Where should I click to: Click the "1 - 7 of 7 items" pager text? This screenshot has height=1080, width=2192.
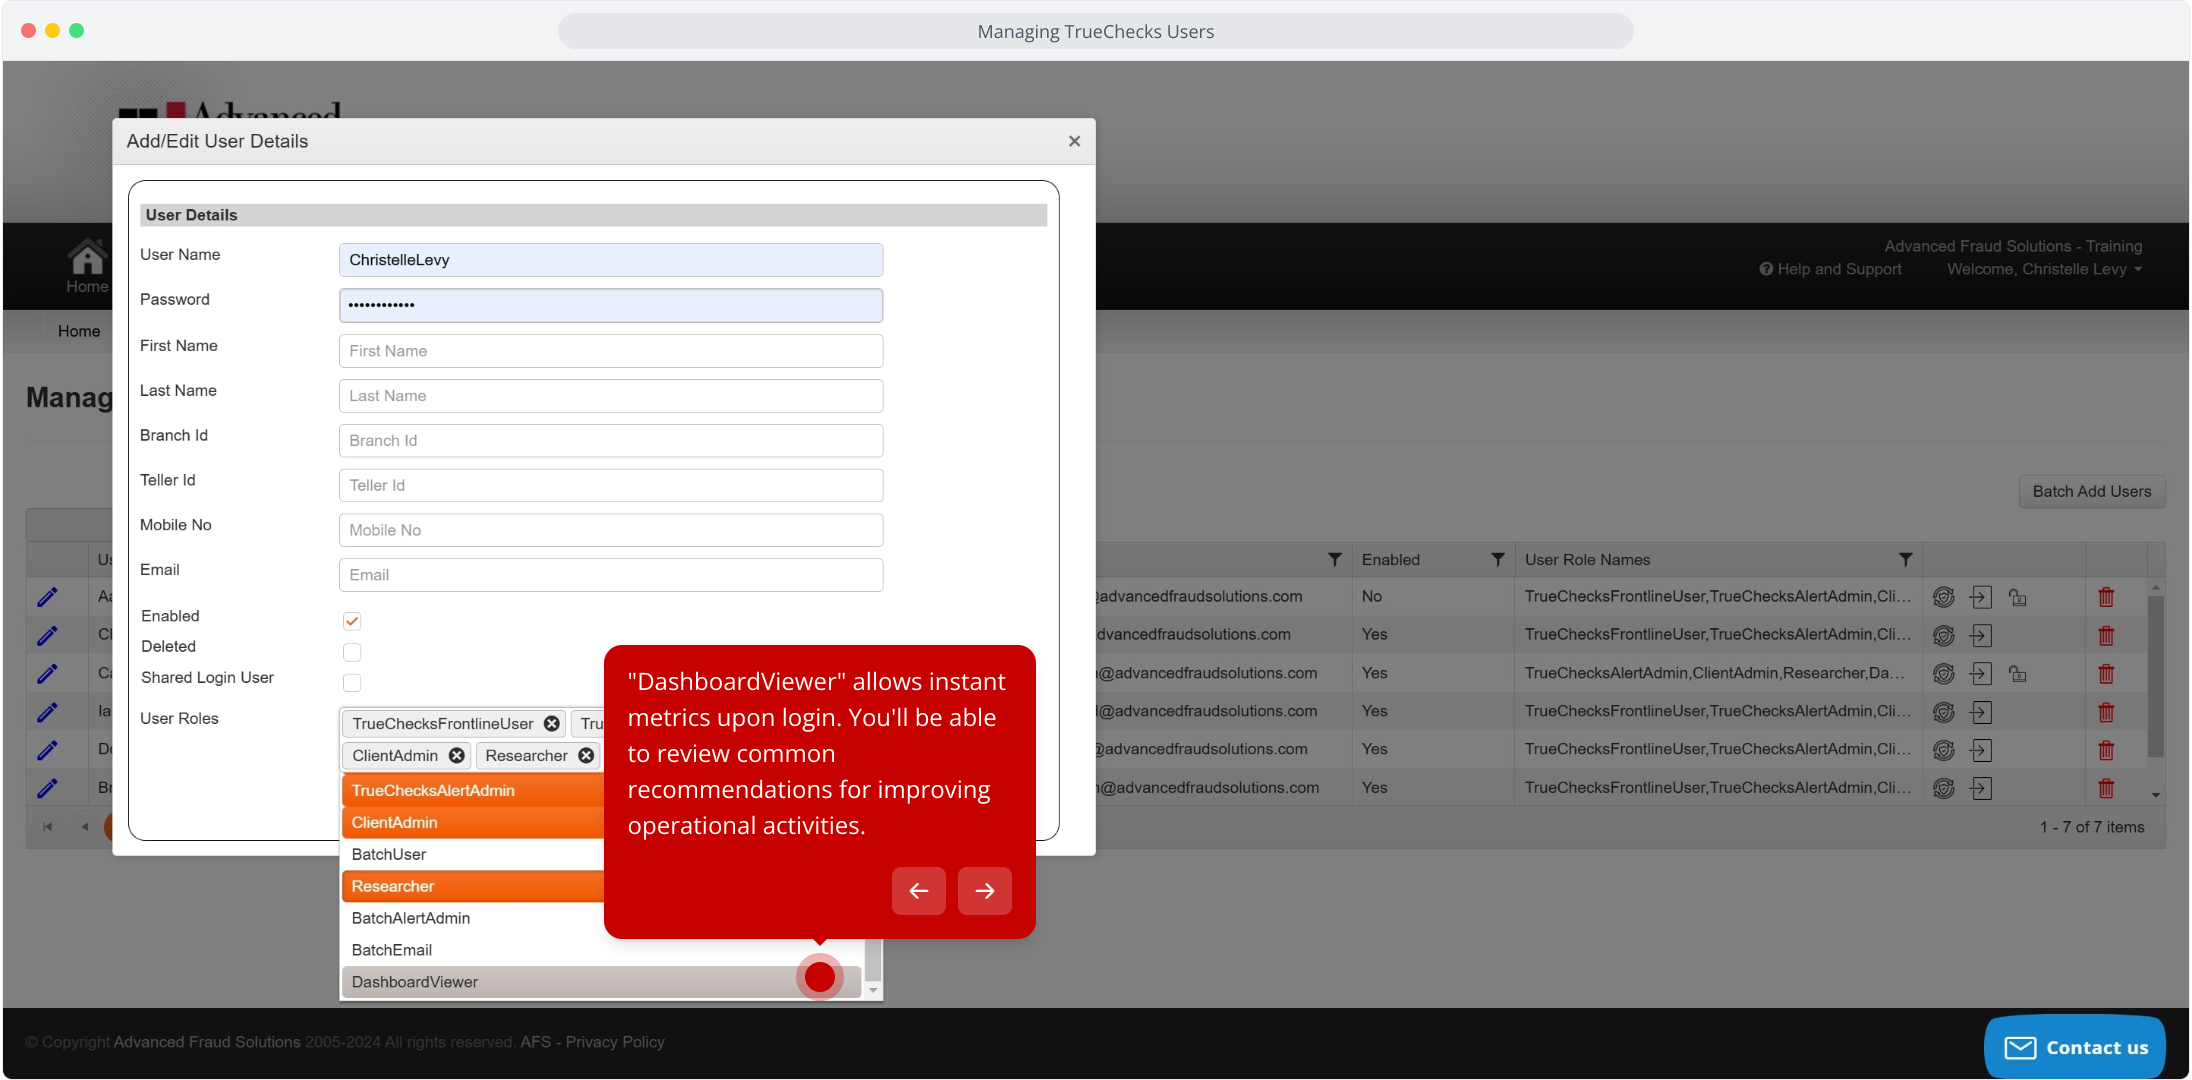coord(2092,827)
